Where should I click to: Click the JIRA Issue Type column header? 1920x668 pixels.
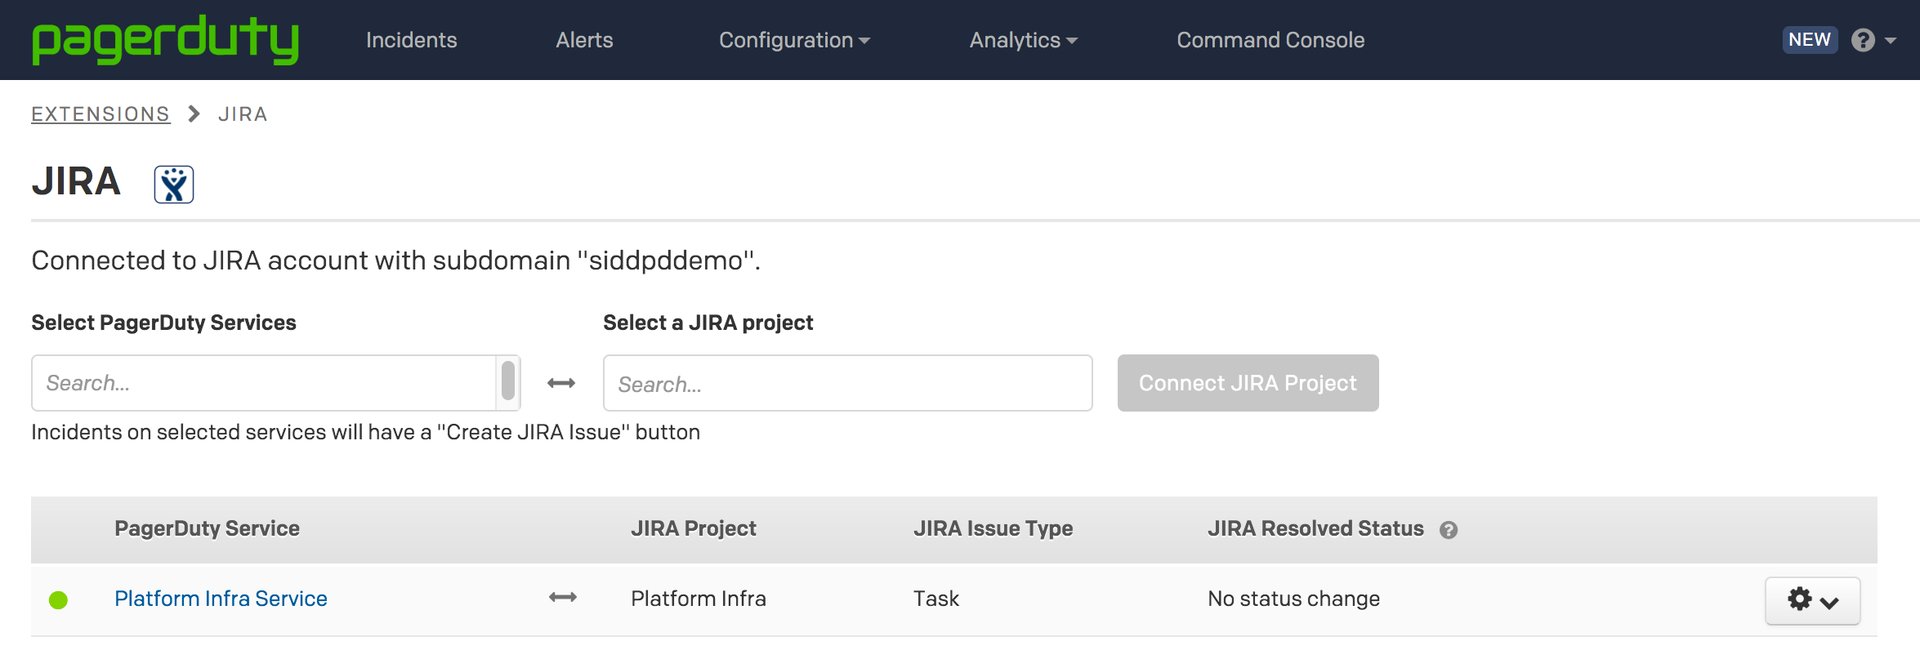pos(993,528)
